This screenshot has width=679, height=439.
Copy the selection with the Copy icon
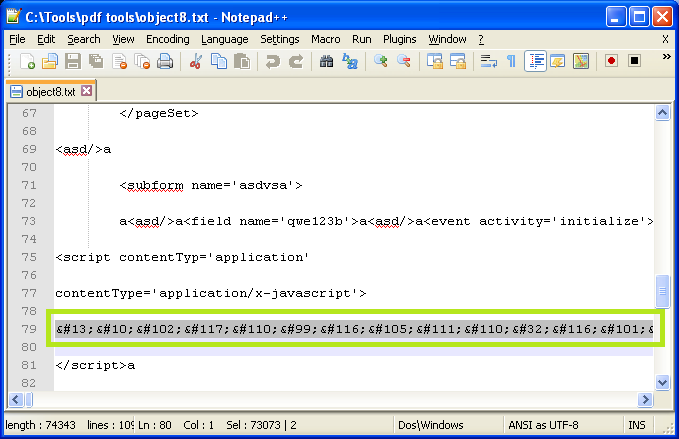[x=219, y=61]
